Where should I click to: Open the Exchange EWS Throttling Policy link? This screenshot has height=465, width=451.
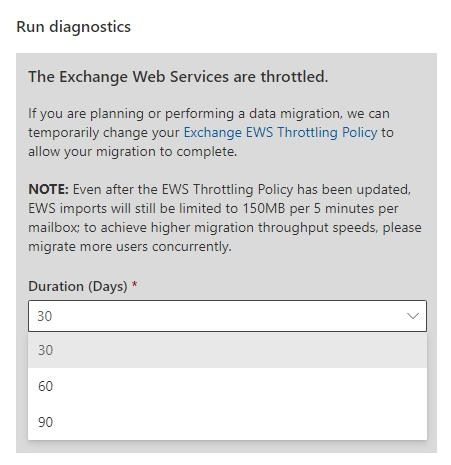(280, 132)
